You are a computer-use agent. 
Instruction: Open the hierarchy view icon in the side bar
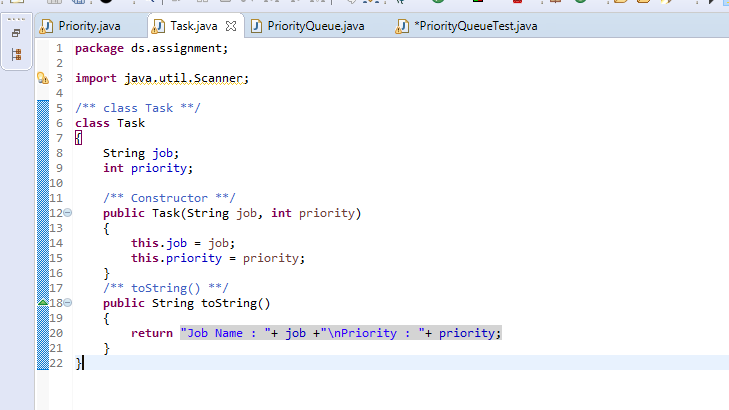click(16, 54)
